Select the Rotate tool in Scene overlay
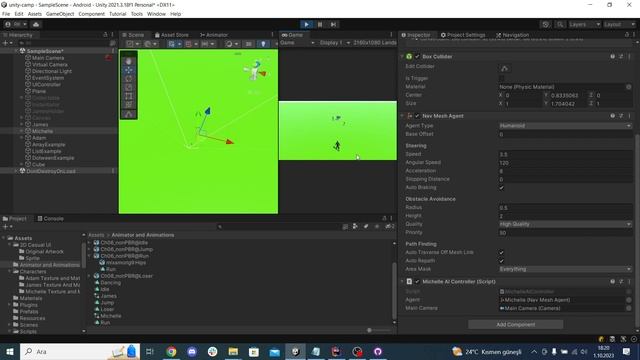The height and width of the screenshot is (360, 640). pyautogui.click(x=129, y=78)
